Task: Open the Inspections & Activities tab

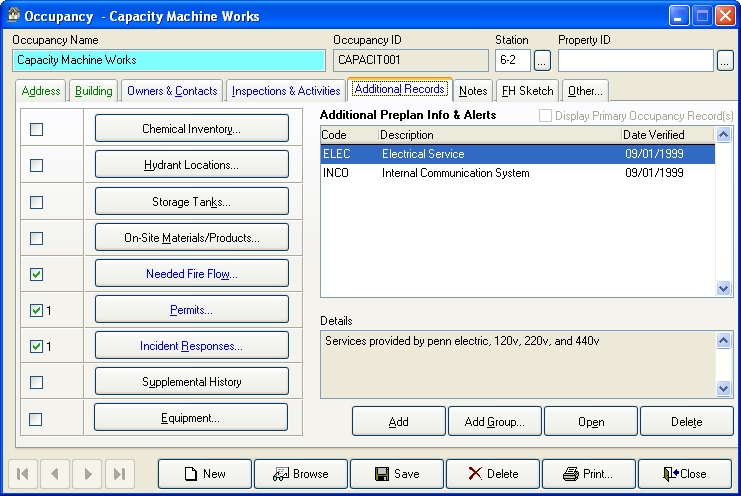Action: click(x=286, y=91)
